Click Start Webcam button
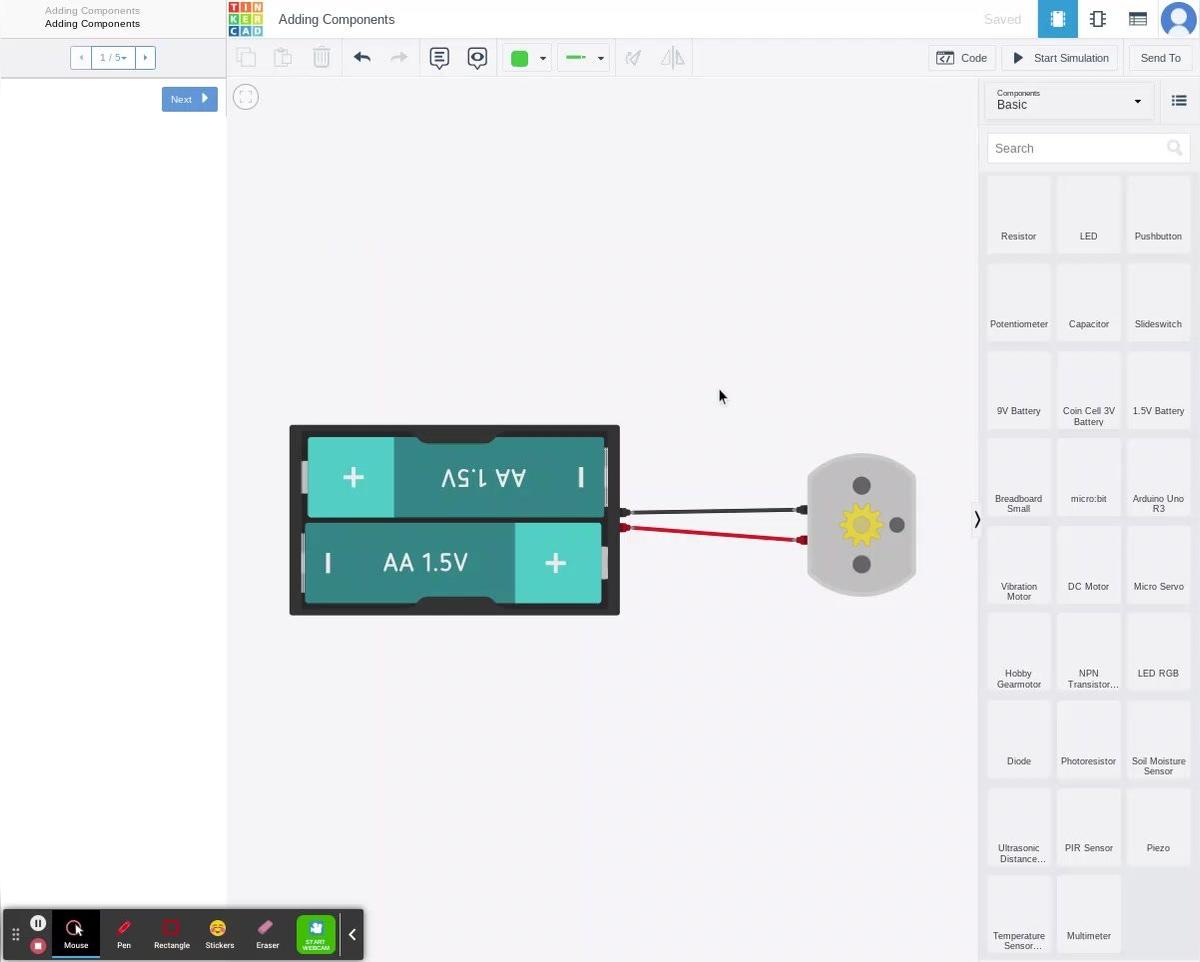Viewport: 1200px width, 962px height. point(316,934)
